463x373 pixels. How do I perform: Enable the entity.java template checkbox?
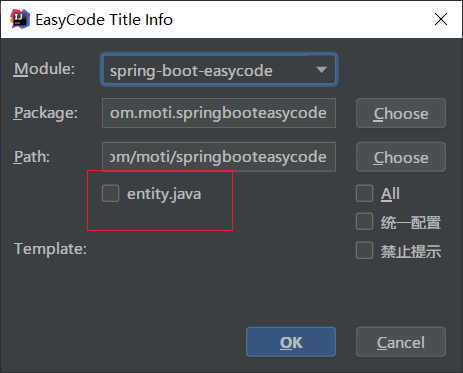(110, 193)
